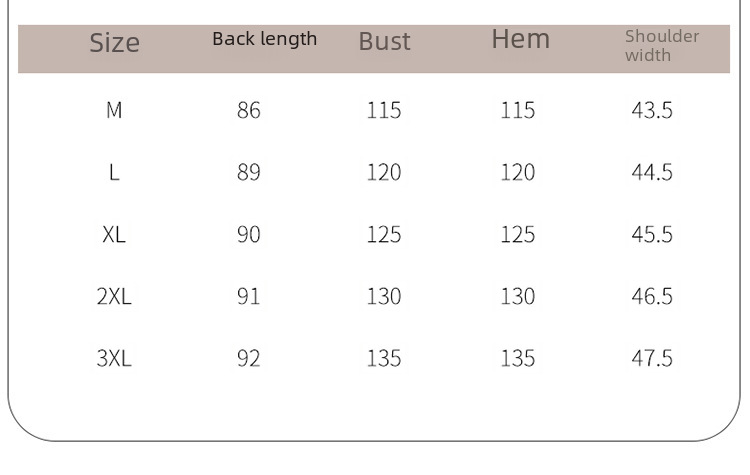This screenshot has width=750, height=475.
Task: Select the Back length header
Action: coord(265,39)
